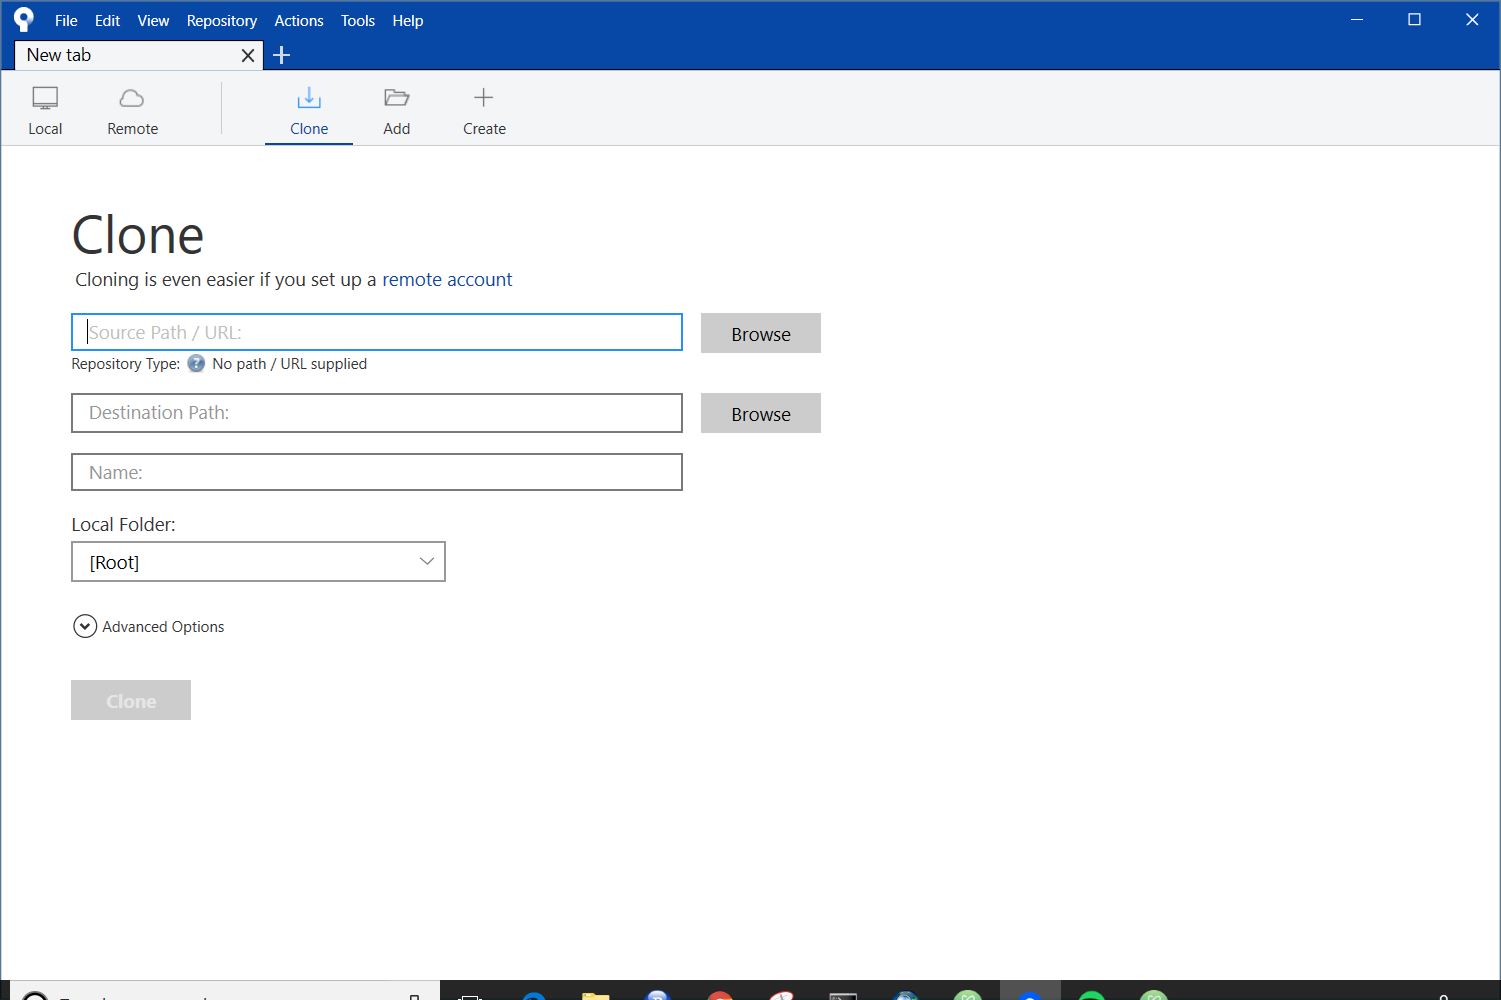The height and width of the screenshot is (1000, 1501).
Task: Click the Sourcetree logo icon
Action: click(x=24, y=19)
